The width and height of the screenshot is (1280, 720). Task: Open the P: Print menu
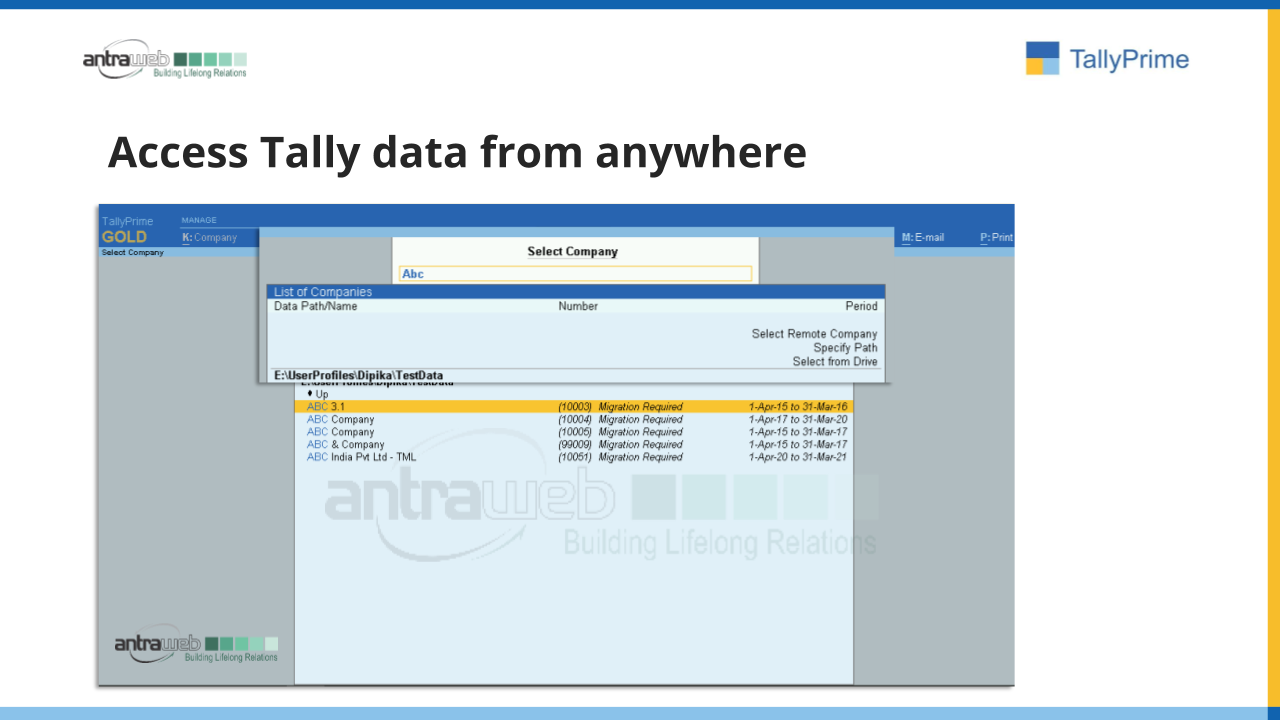(x=996, y=238)
